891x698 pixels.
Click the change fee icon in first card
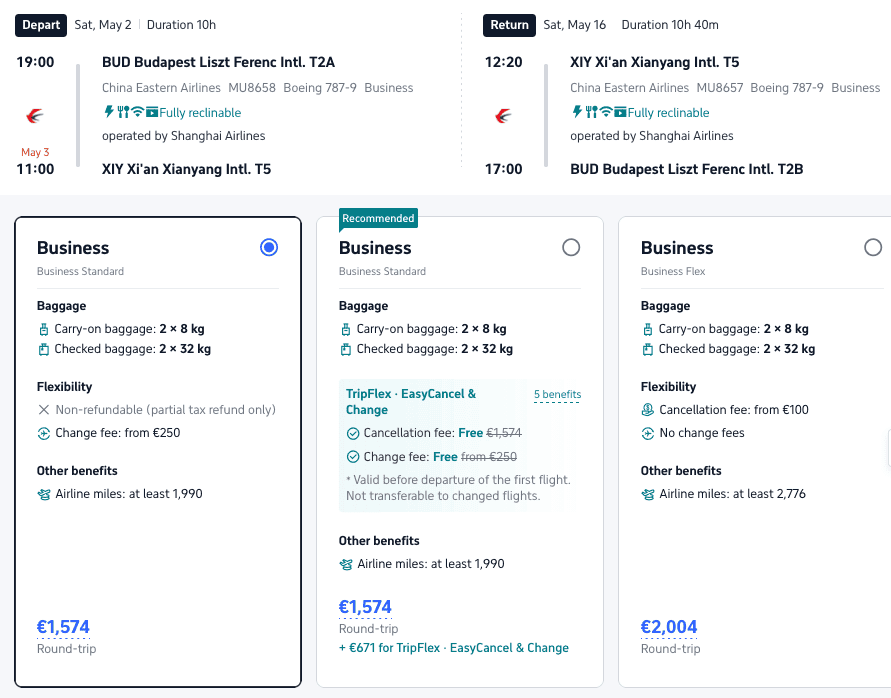(44, 434)
